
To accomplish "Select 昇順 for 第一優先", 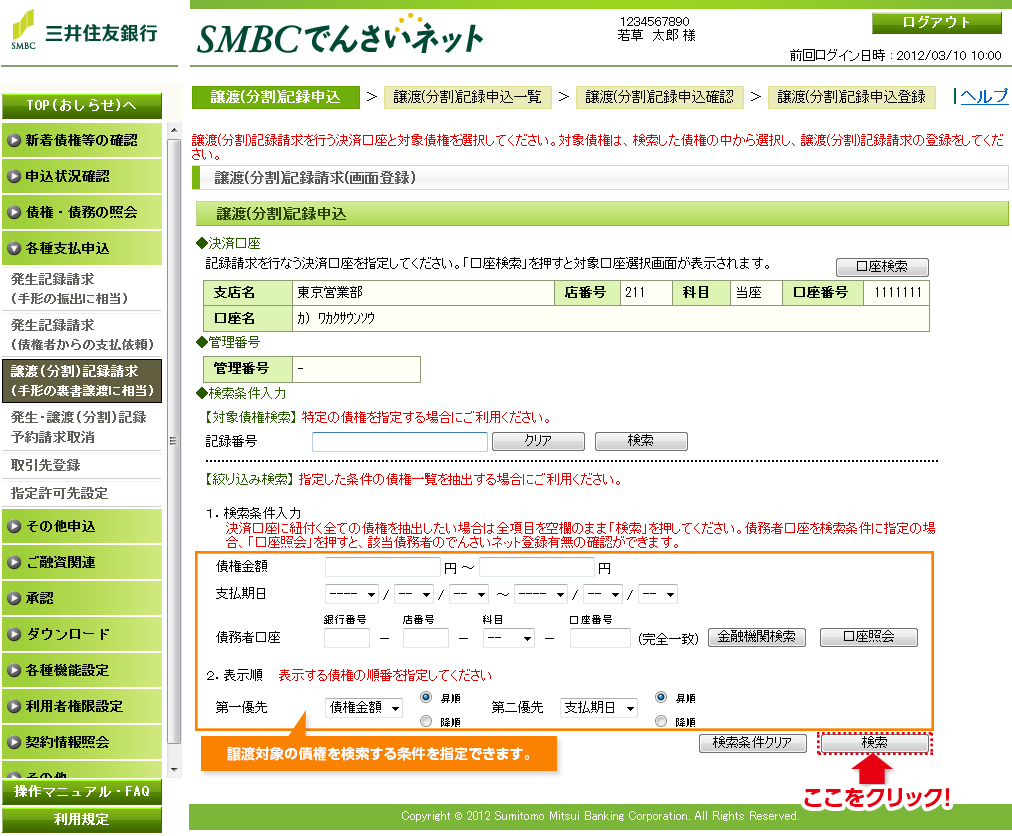I will [426, 697].
